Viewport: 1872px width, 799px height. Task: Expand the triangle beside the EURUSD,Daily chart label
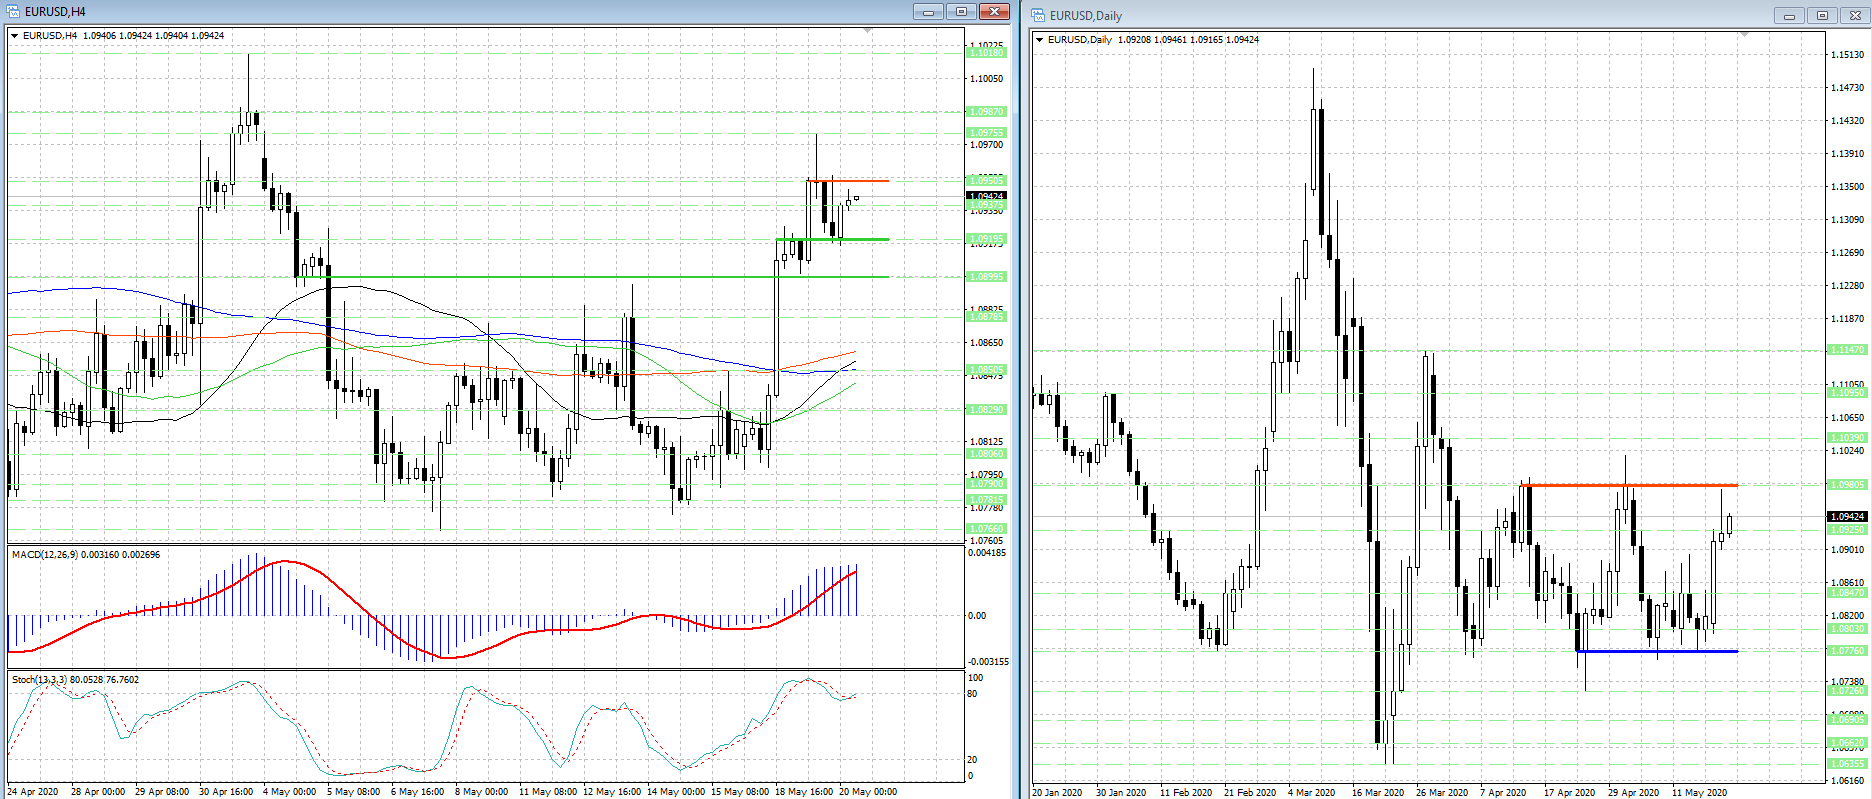(x=1040, y=40)
